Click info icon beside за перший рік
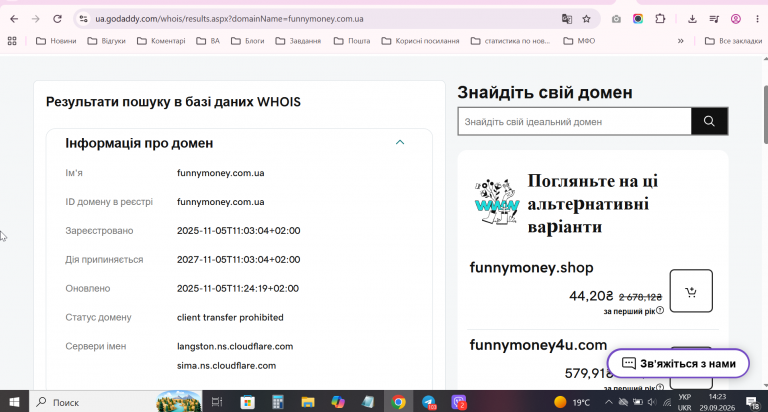This screenshot has height=412, width=768. tap(660, 311)
